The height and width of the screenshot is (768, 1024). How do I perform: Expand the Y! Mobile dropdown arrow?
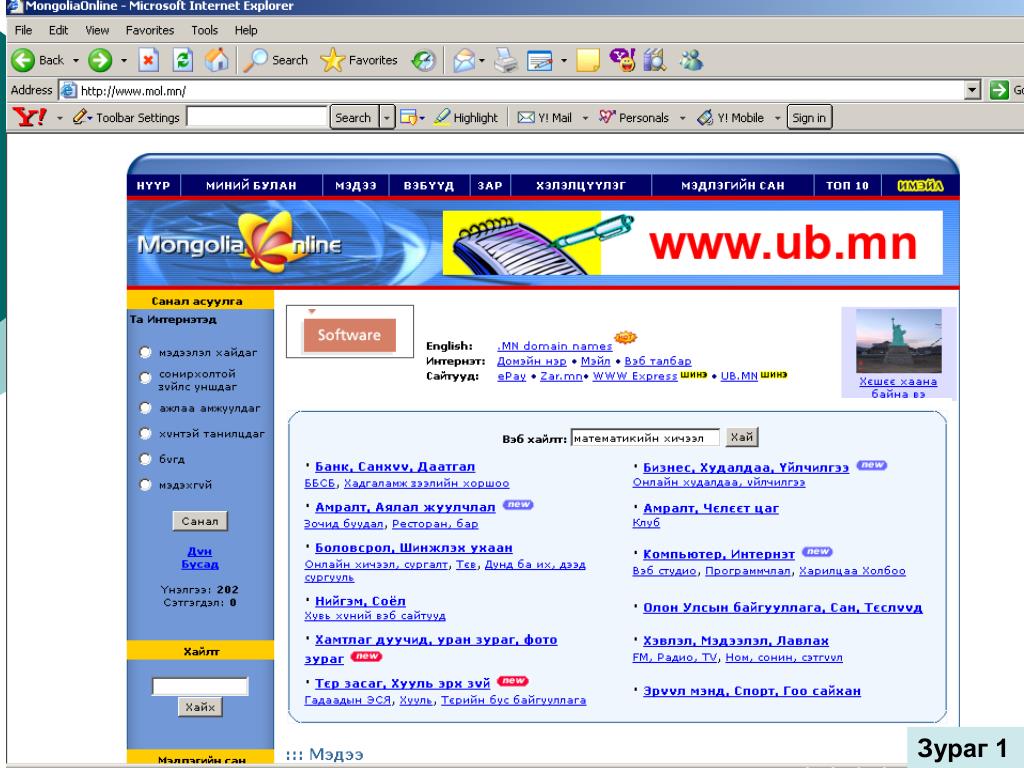pos(777,118)
